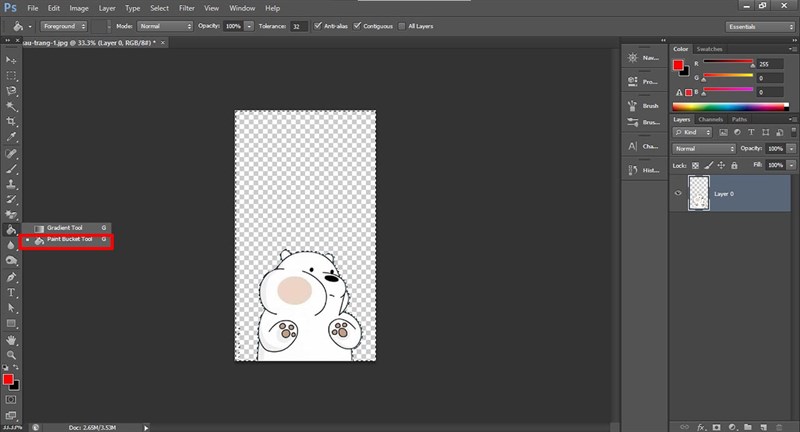This screenshot has height=432, width=800.
Task: Lock all layer attributes
Action: 734,165
